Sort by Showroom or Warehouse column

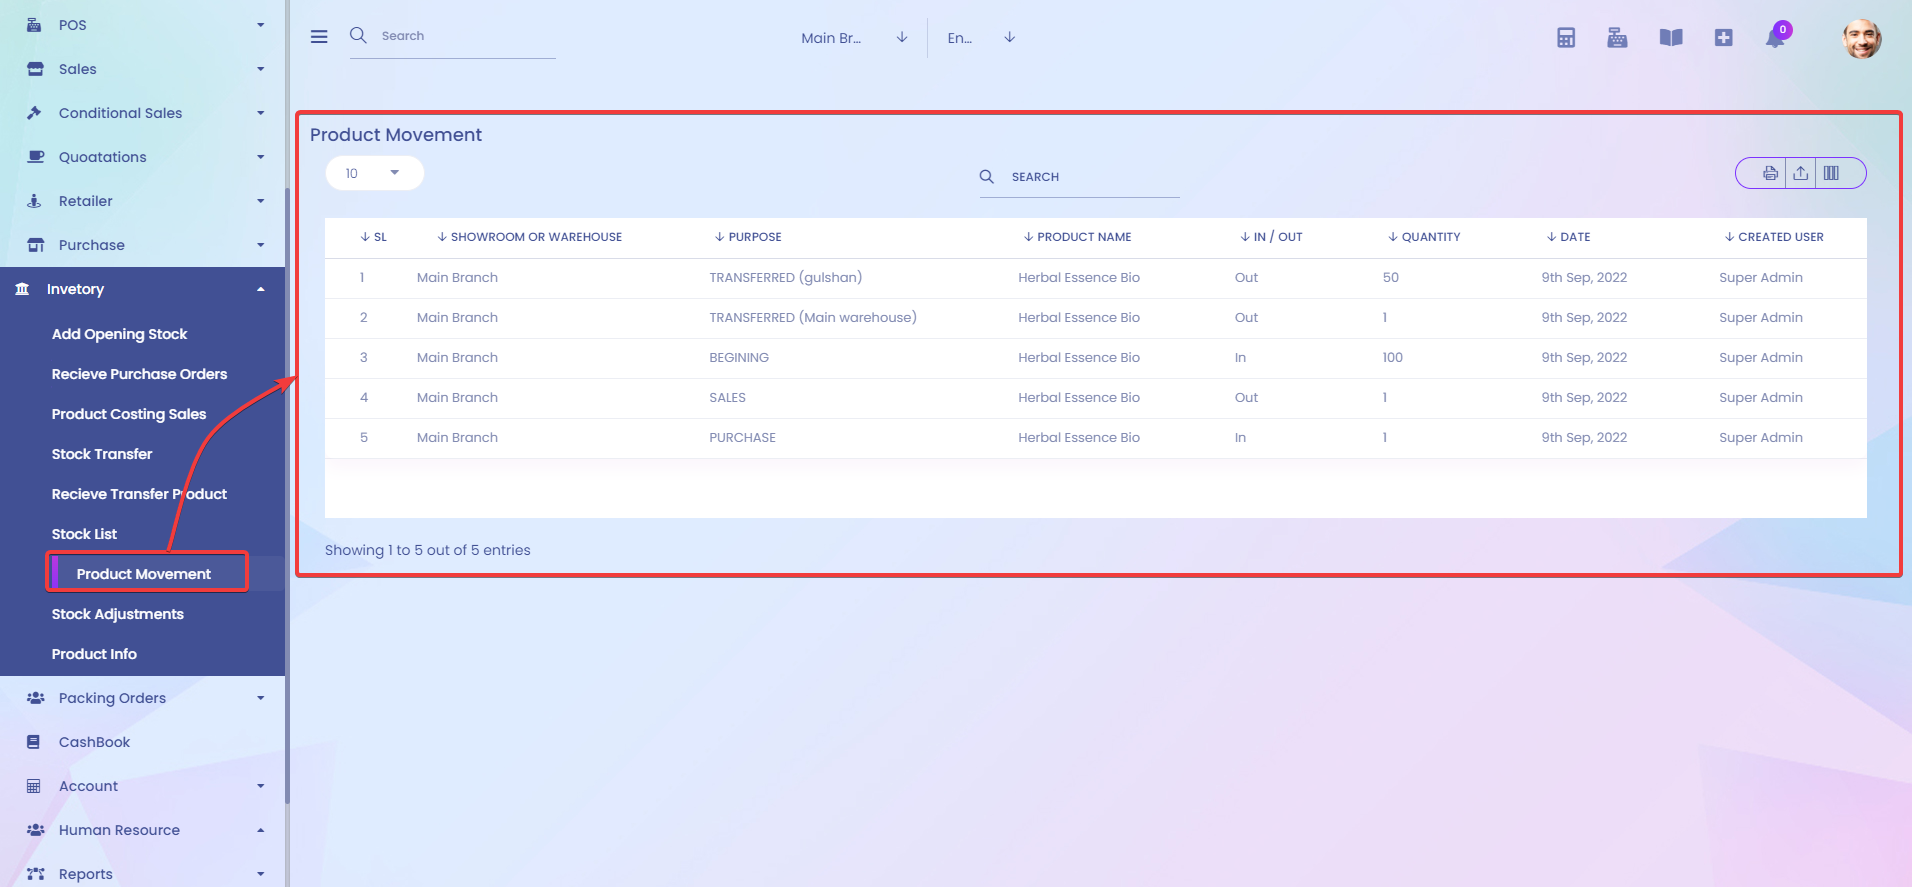click(529, 237)
